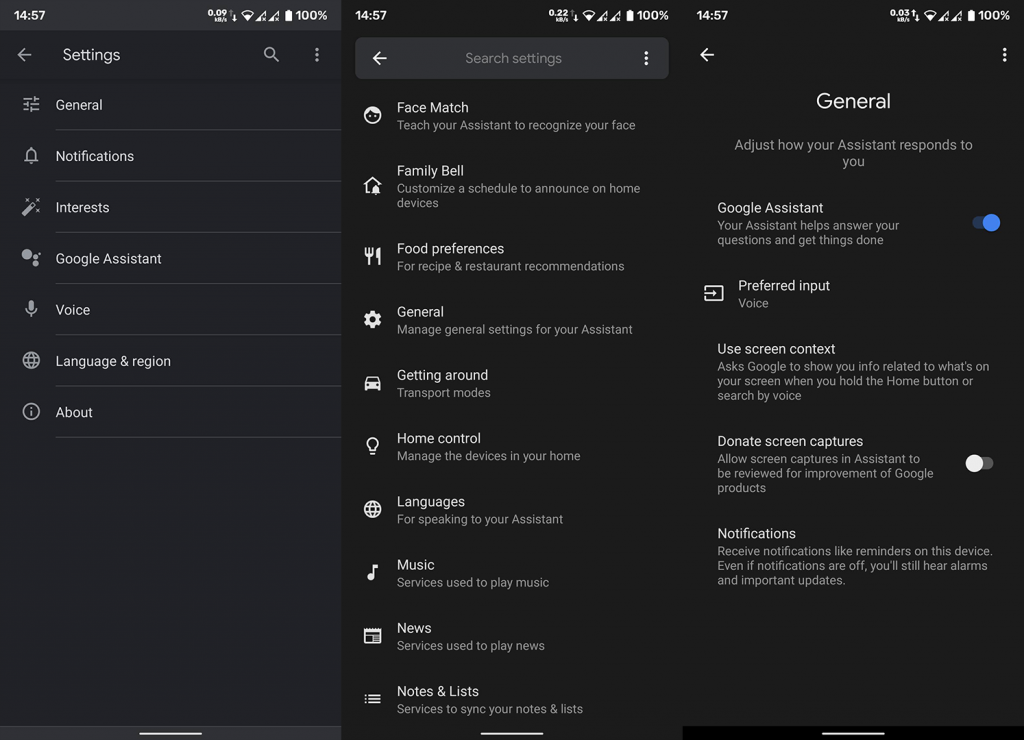This screenshot has width=1024, height=740.
Task: Enable the Donate screen captures switch
Action: (x=979, y=463)
